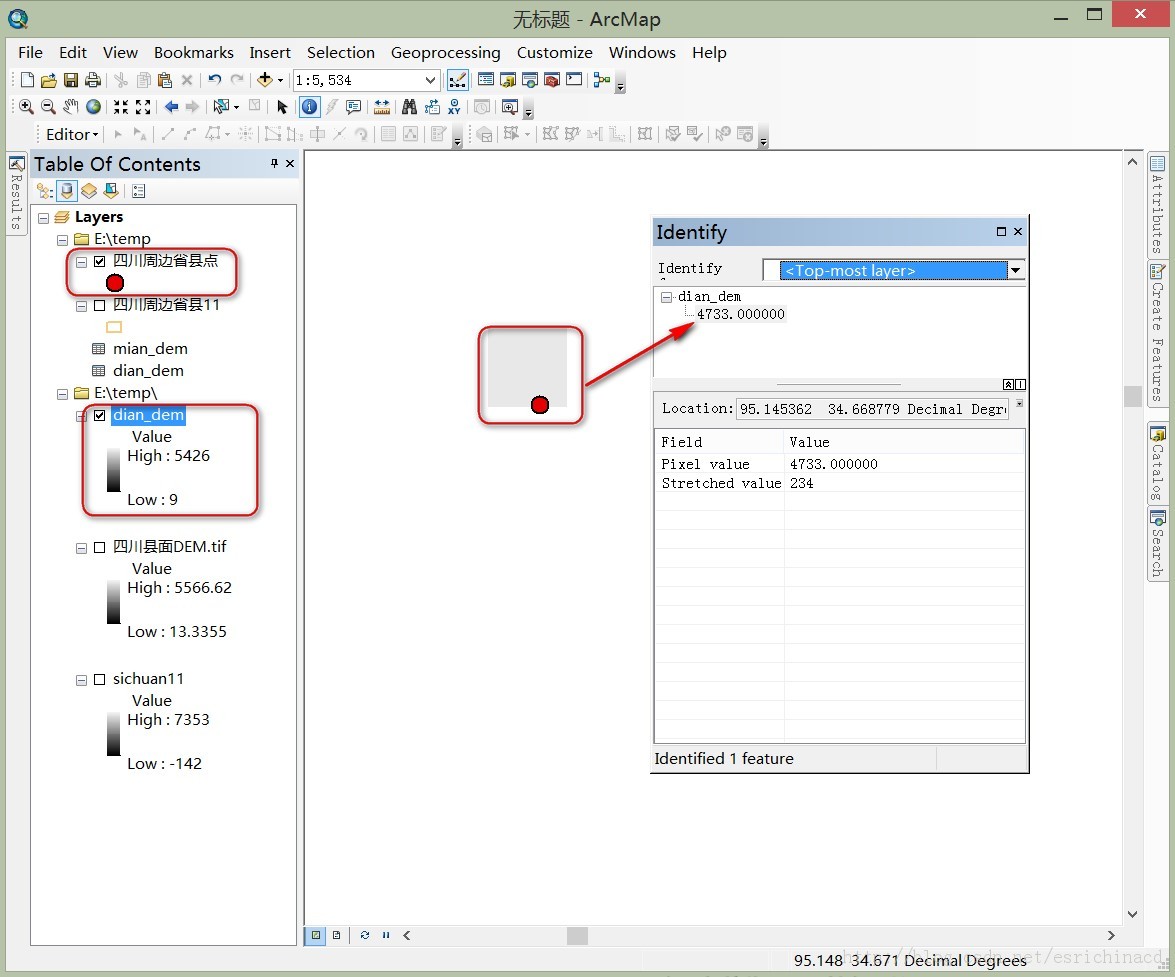Open the Catalog window icon in toolbar
1175x977 pixels.
click(x=508, y=79)
